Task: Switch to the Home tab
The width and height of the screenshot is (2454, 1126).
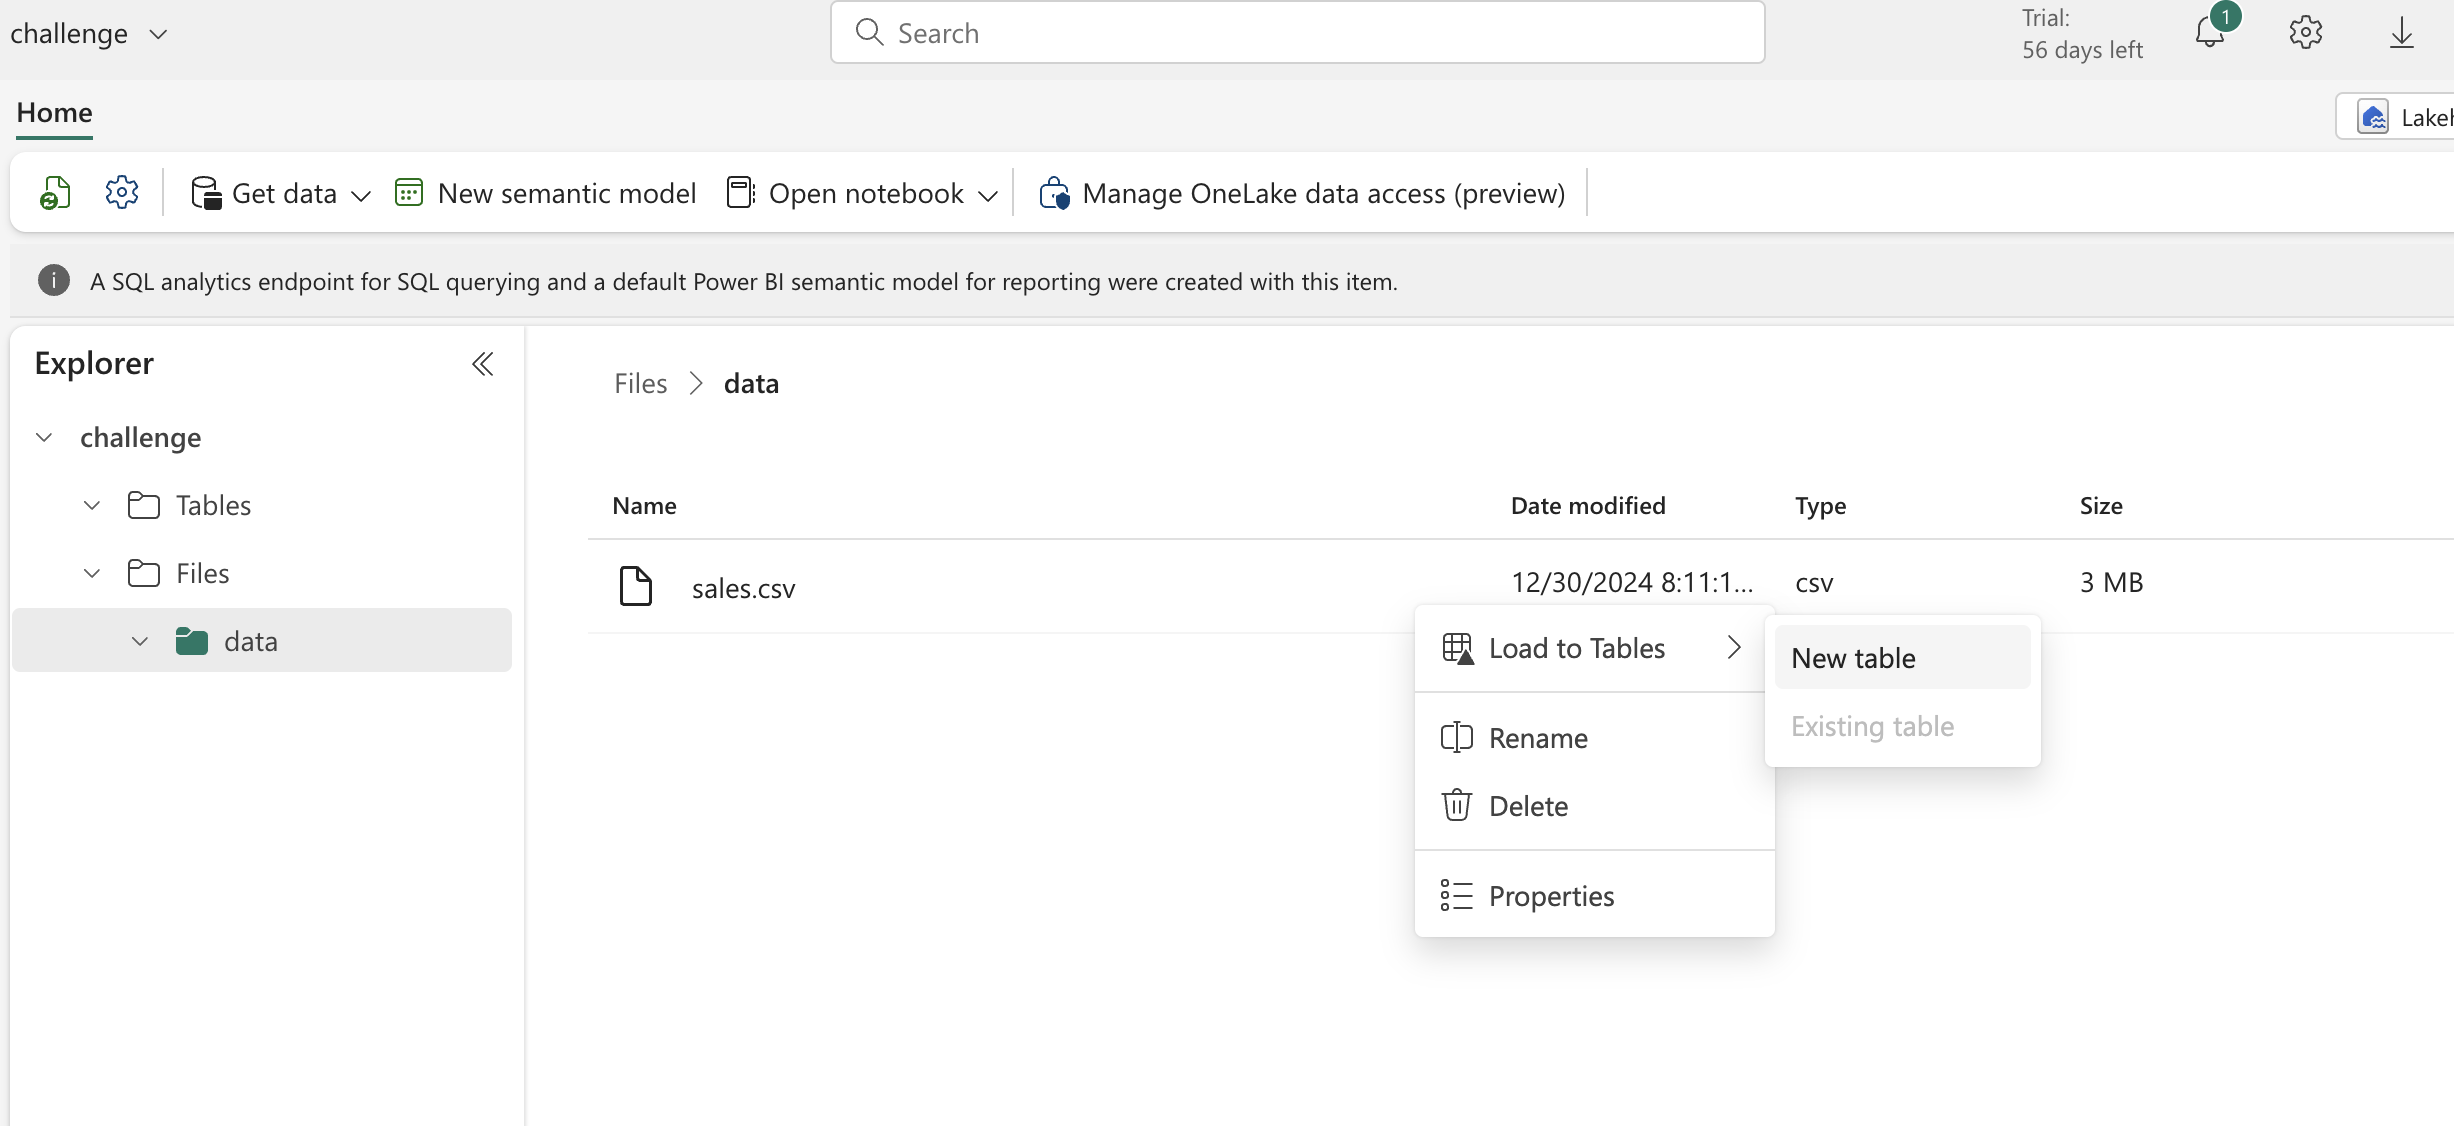Action: (55, 112)
